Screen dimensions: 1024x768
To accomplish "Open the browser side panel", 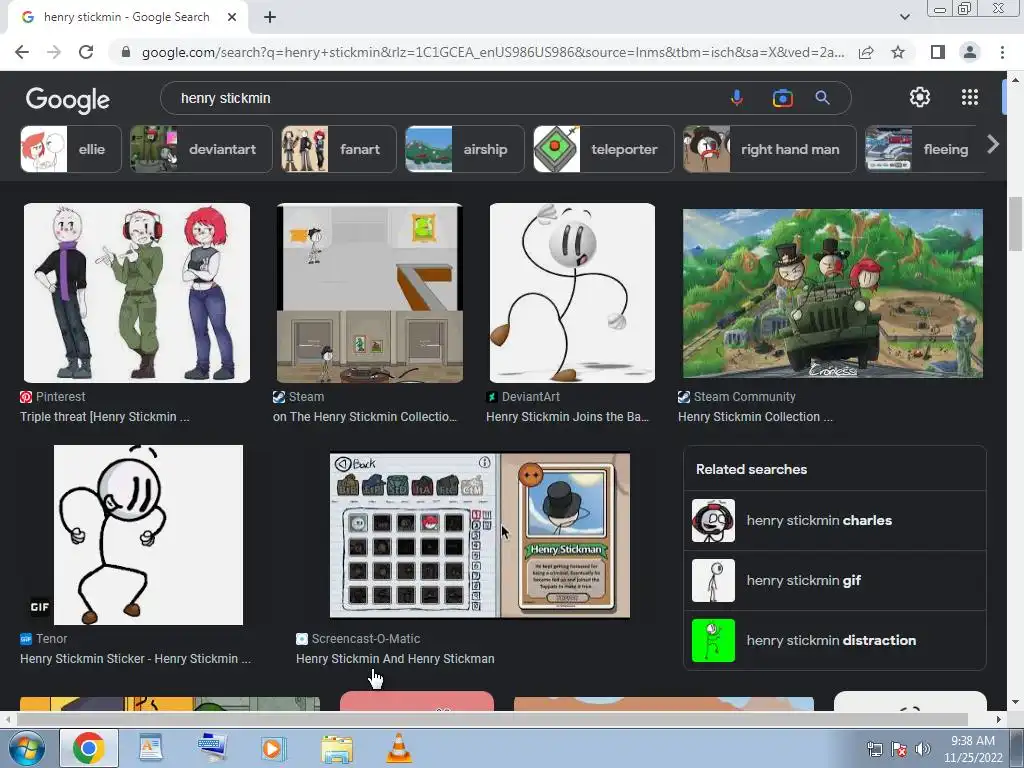I will click(x=938, y=52).
